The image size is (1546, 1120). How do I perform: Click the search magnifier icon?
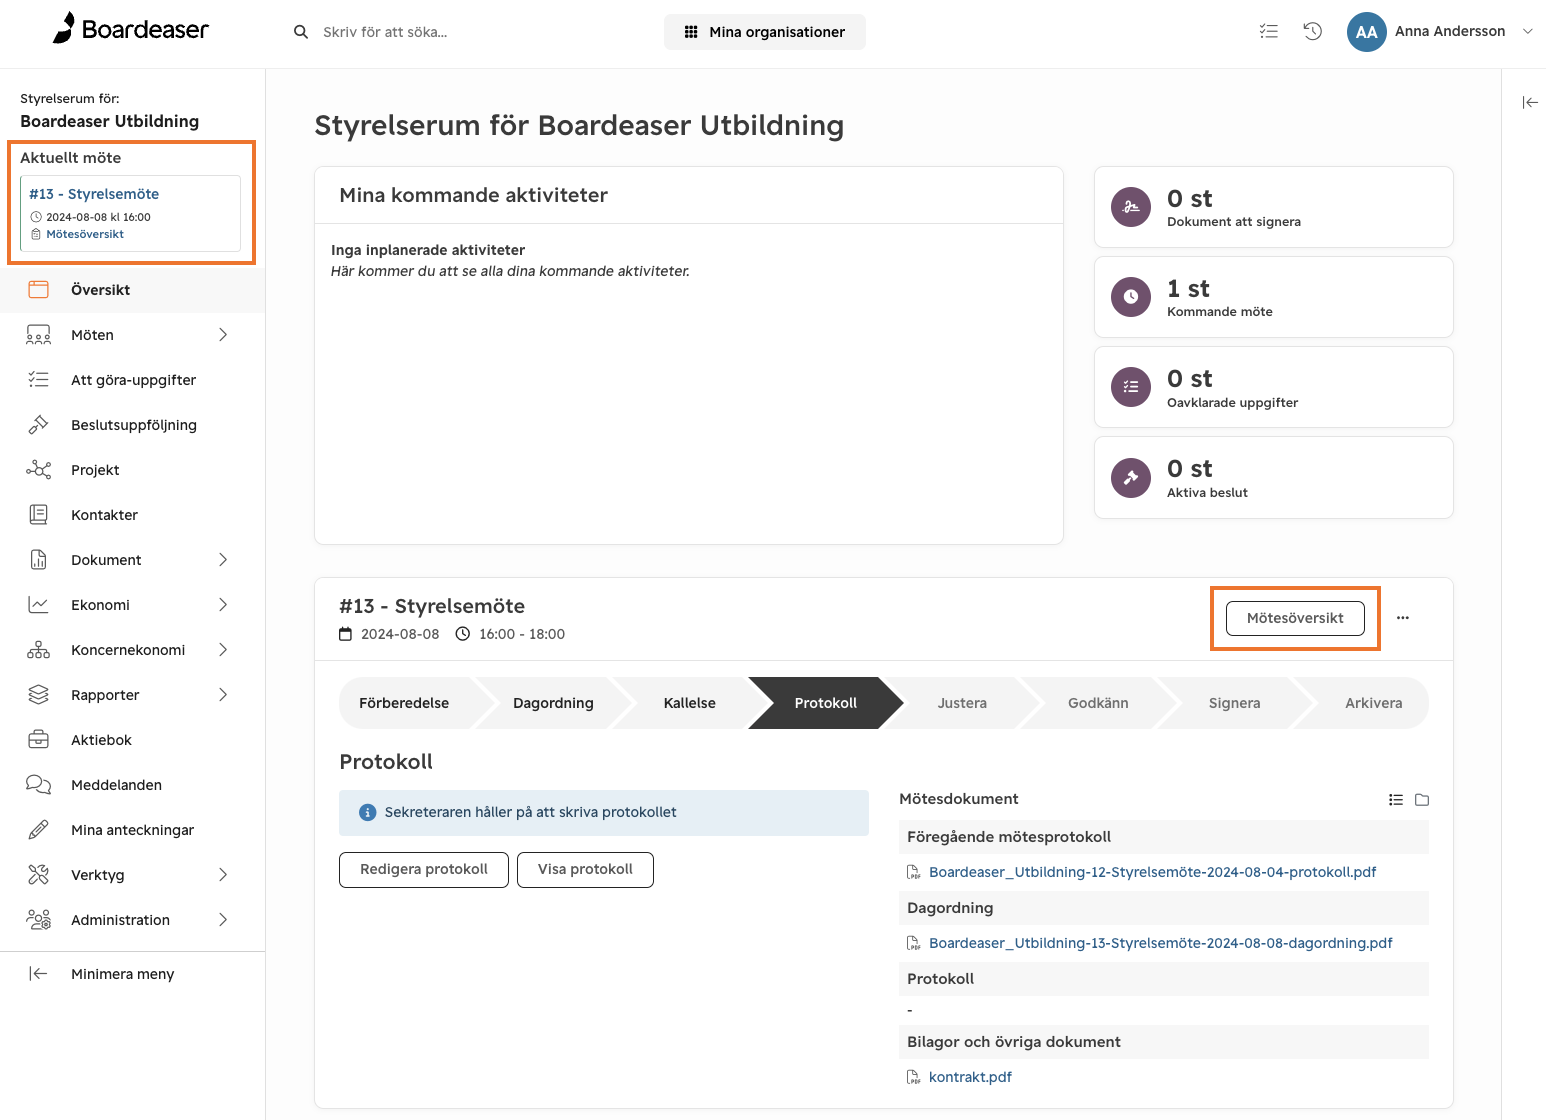coord(300,32)
